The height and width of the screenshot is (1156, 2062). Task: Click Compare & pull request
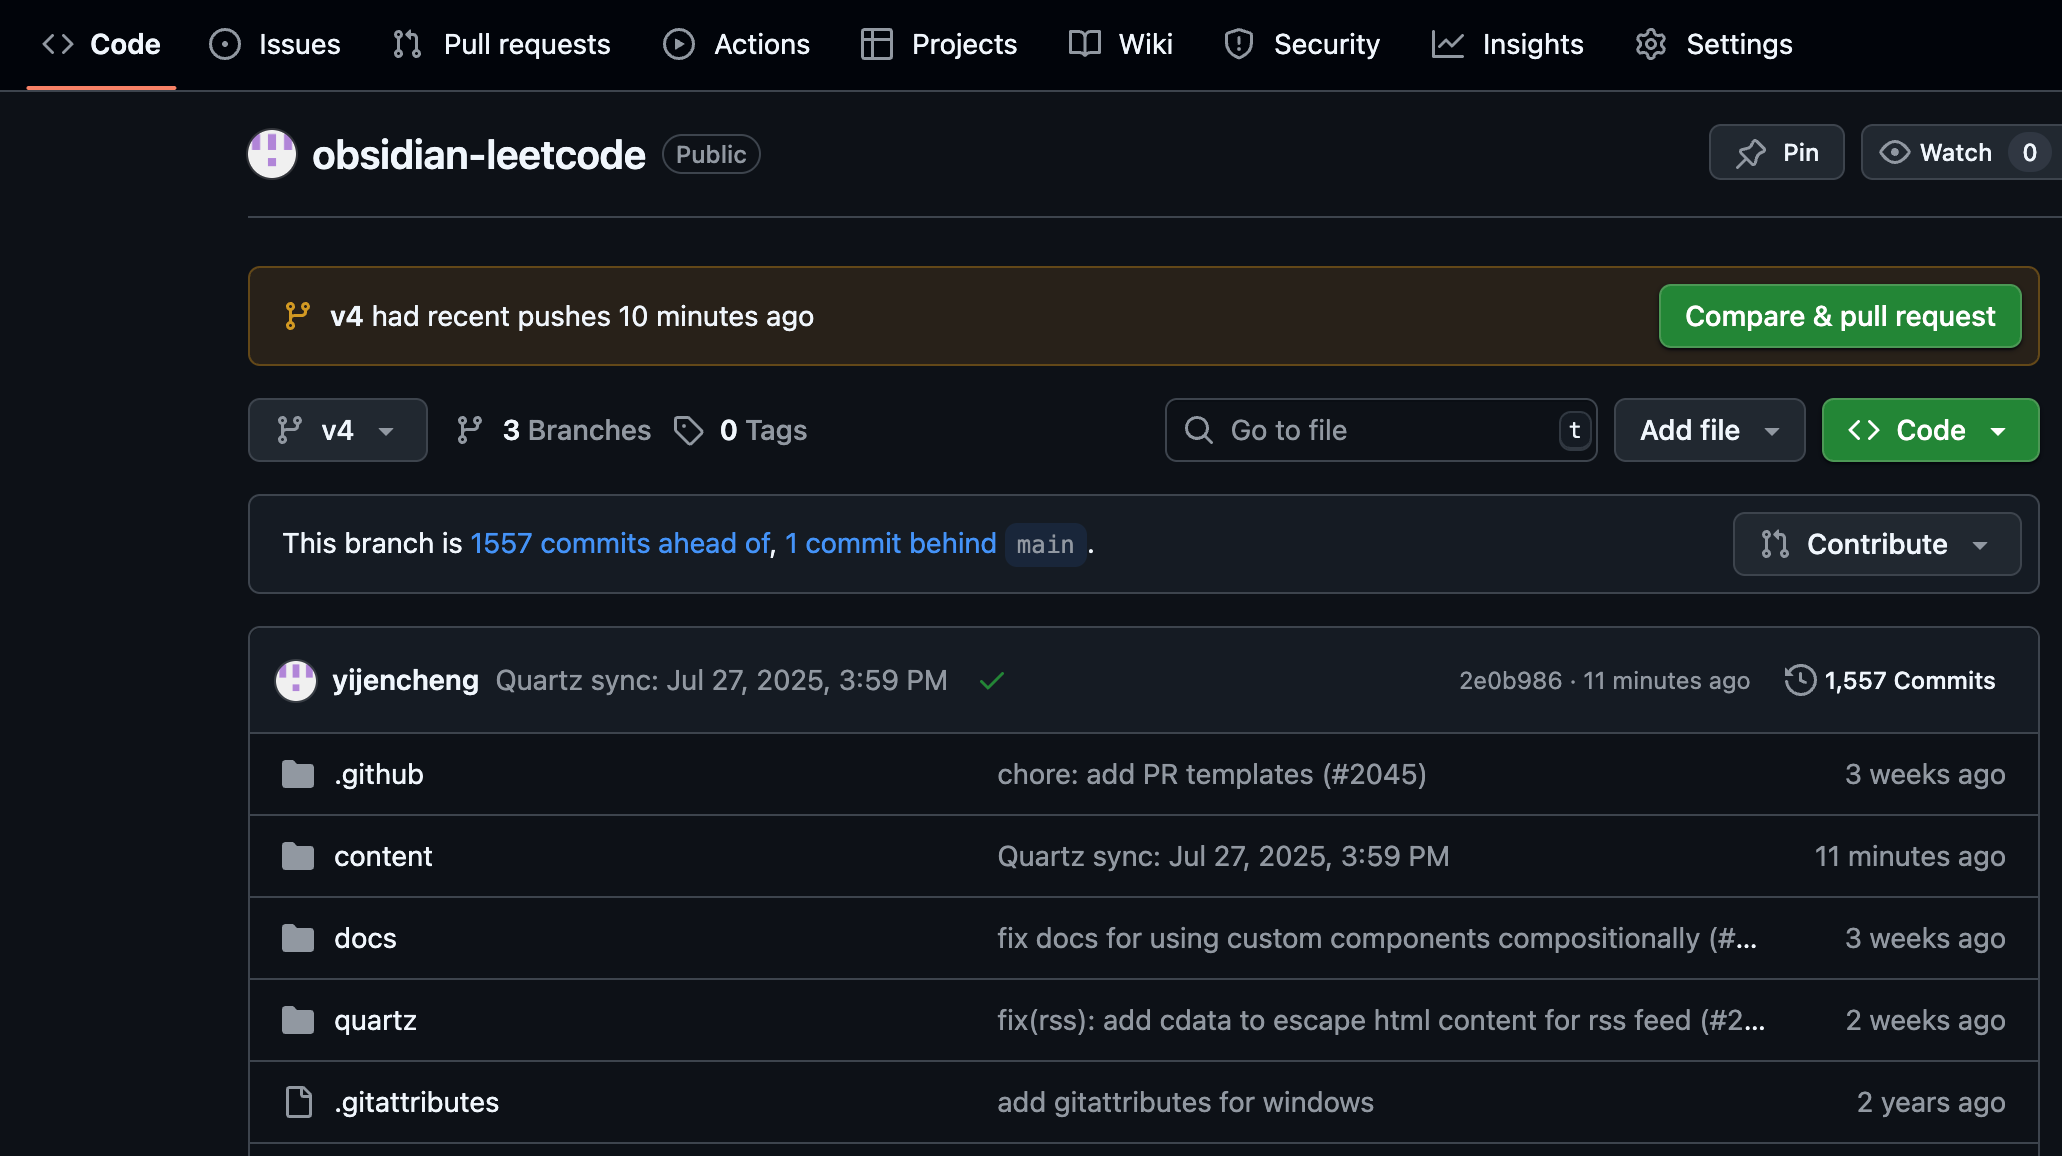[x=1840, y=316]
